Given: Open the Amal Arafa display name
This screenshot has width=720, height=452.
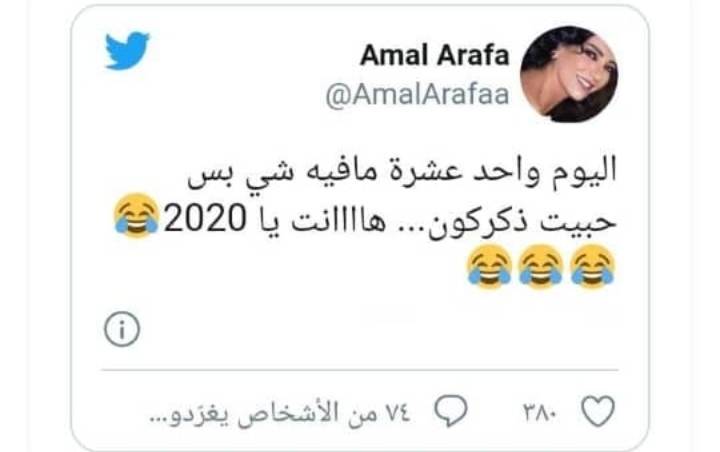Looking at the screenshot, I should (435, 56).
